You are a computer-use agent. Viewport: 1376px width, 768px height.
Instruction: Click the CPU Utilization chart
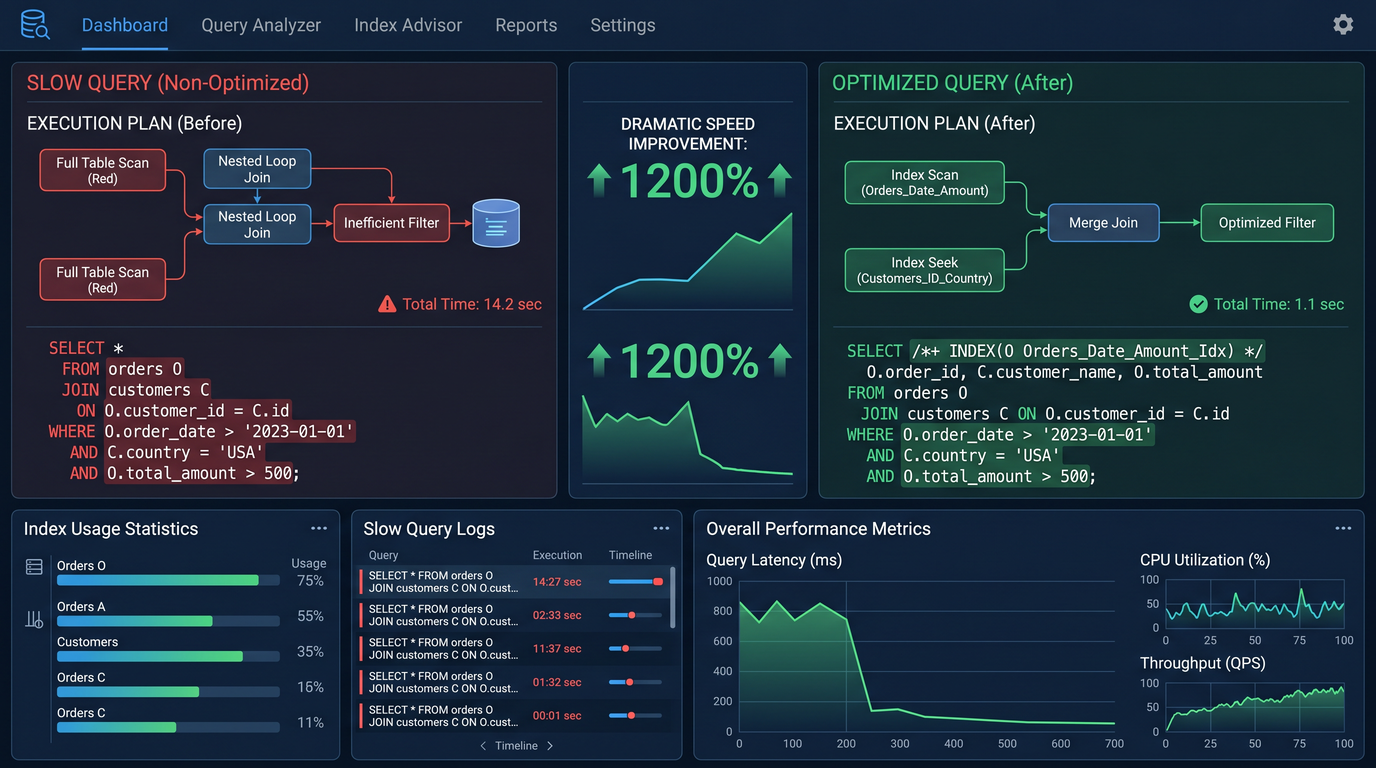(x=1254, y=603)
